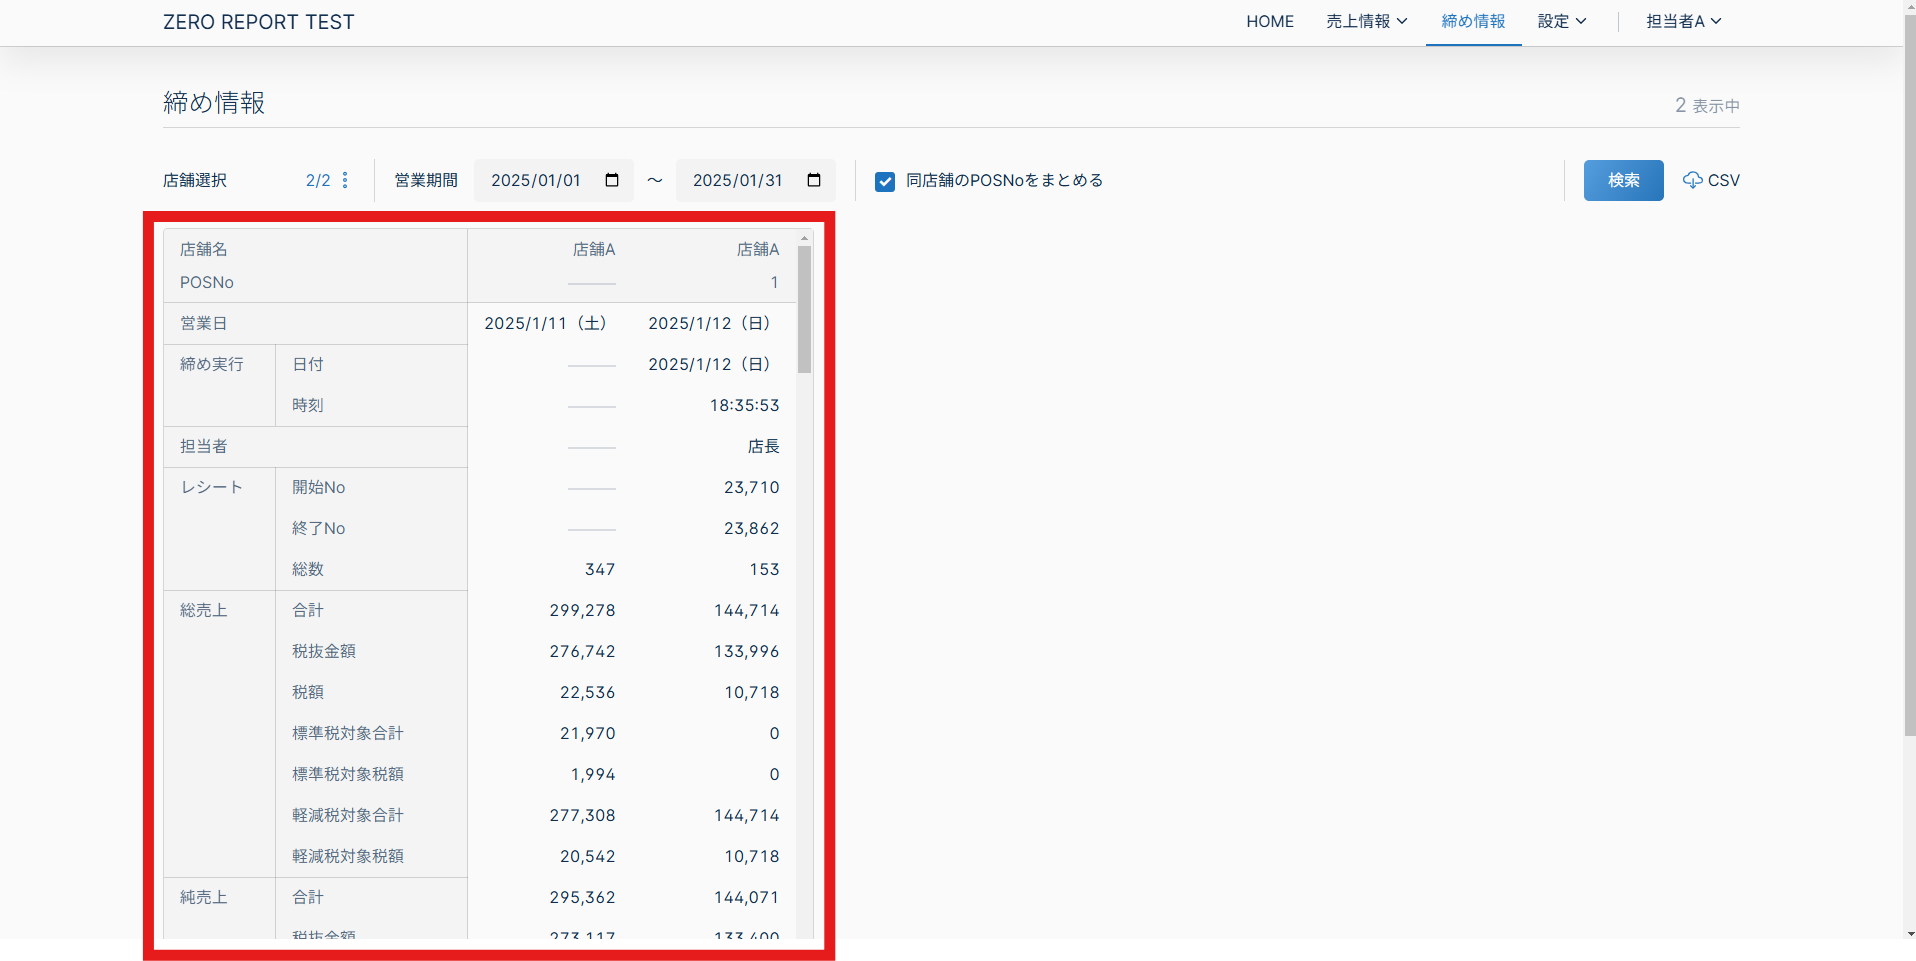Click the page's main vertical scrollbar
This screenshot has width=1916, height=961.
[1909, 400]
